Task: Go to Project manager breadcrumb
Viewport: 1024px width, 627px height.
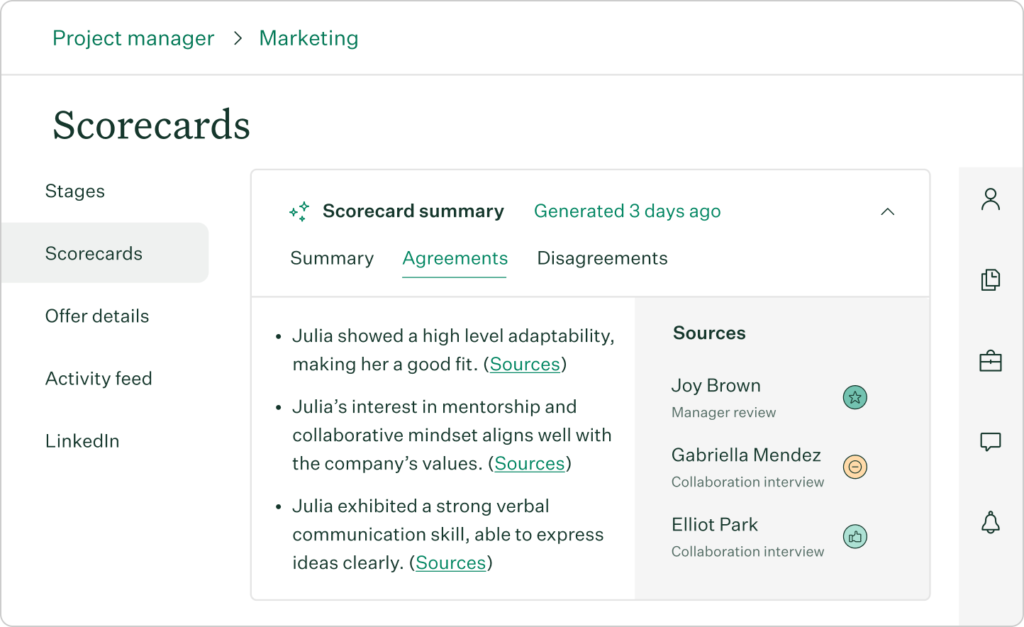Action: (133, 38)
